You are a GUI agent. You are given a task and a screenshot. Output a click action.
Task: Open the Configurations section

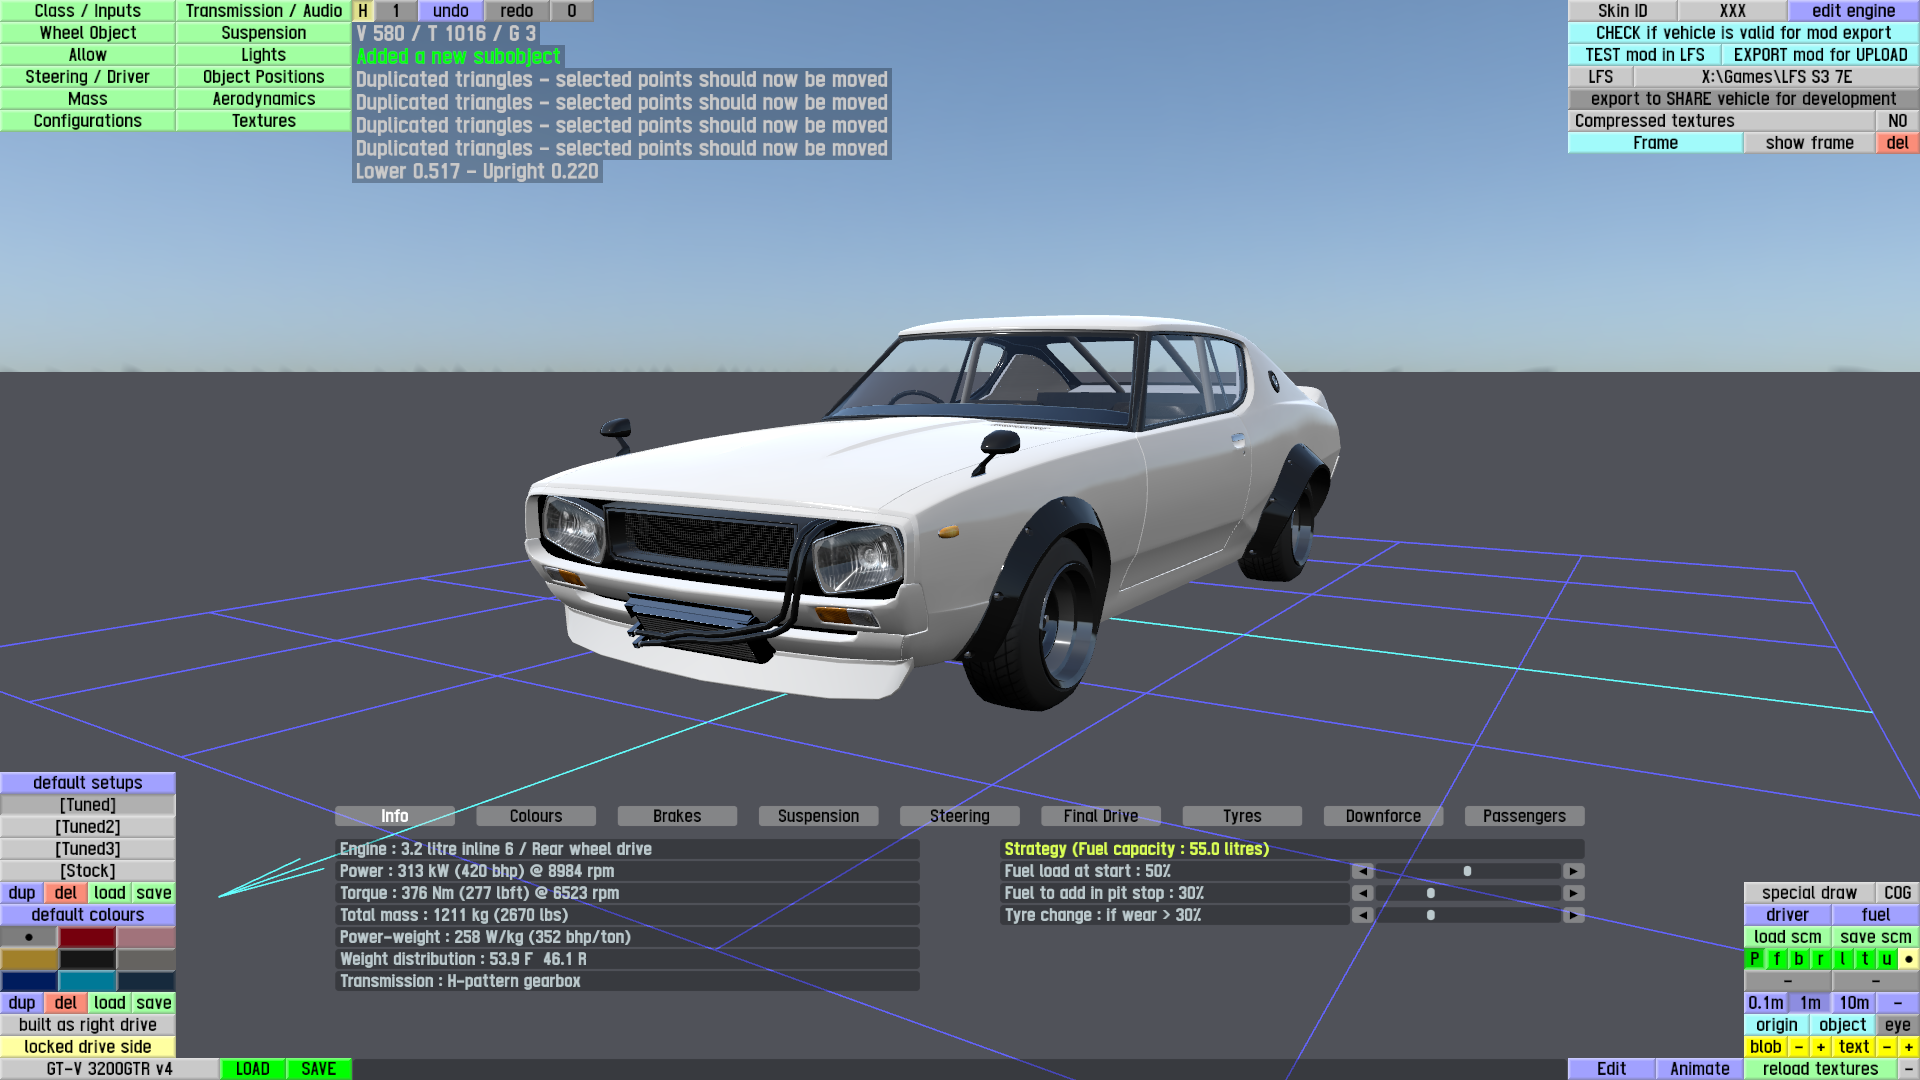pyautogui.click(x=88, y=121)
